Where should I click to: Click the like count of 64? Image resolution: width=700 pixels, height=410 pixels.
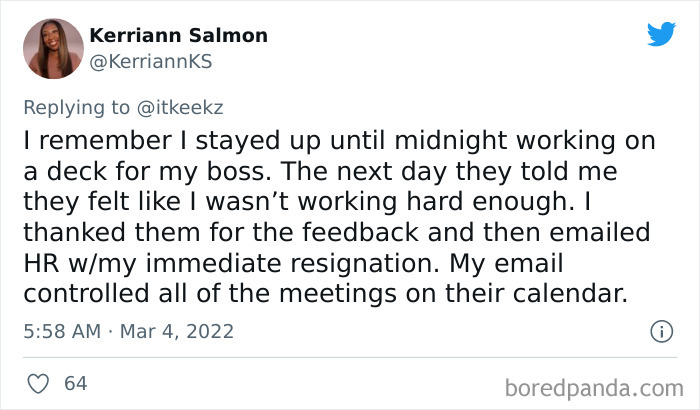(74, 383)
